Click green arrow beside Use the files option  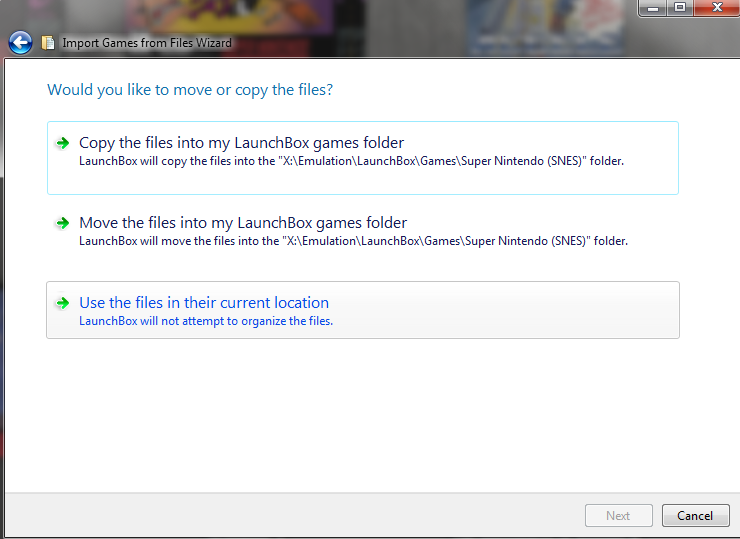[x=63, y=303]
